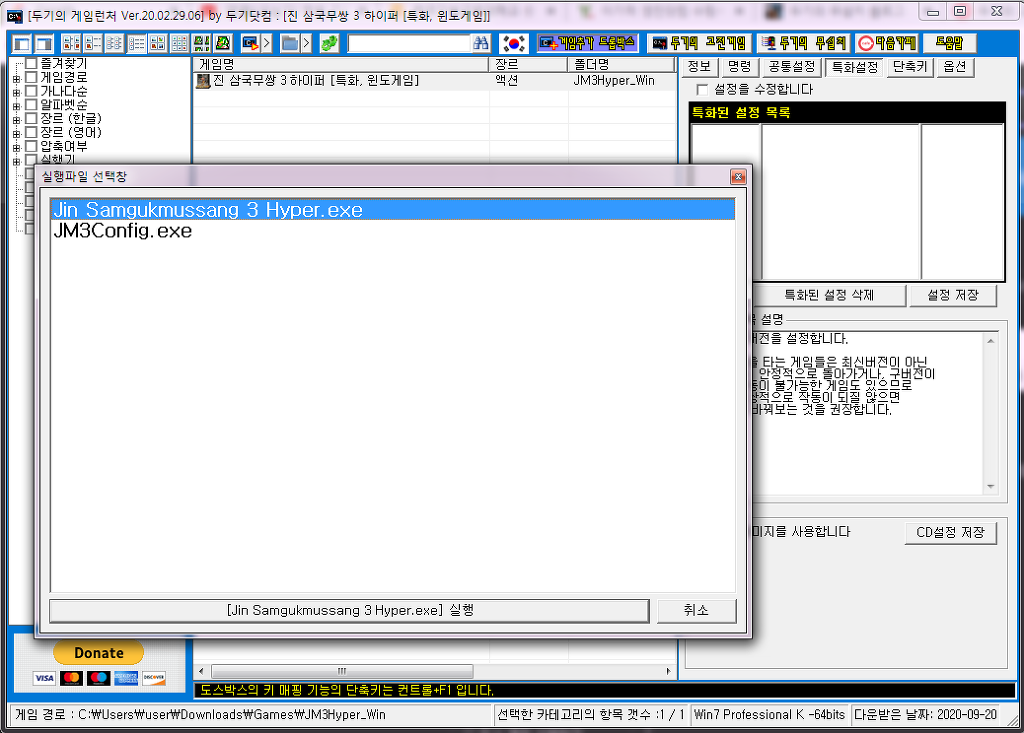Open the 게임추가 드롭박스 toolbar button
This screenshot has height=733, width=1024.
[x=587, y=43]
